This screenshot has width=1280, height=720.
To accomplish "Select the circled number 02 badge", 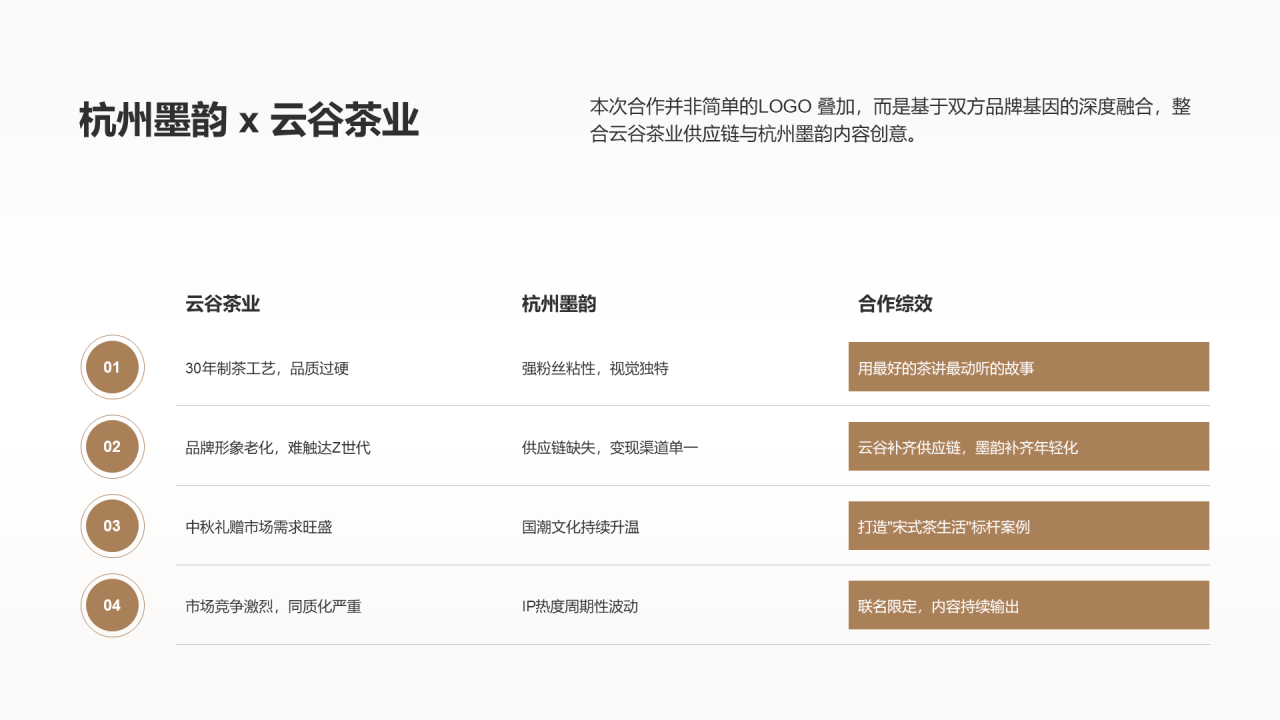I will coord(112,447).
